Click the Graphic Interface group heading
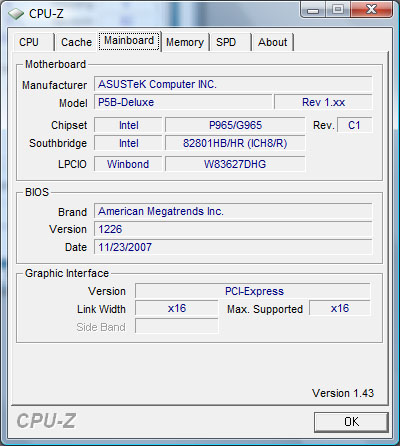 click(x=67, y=273)
